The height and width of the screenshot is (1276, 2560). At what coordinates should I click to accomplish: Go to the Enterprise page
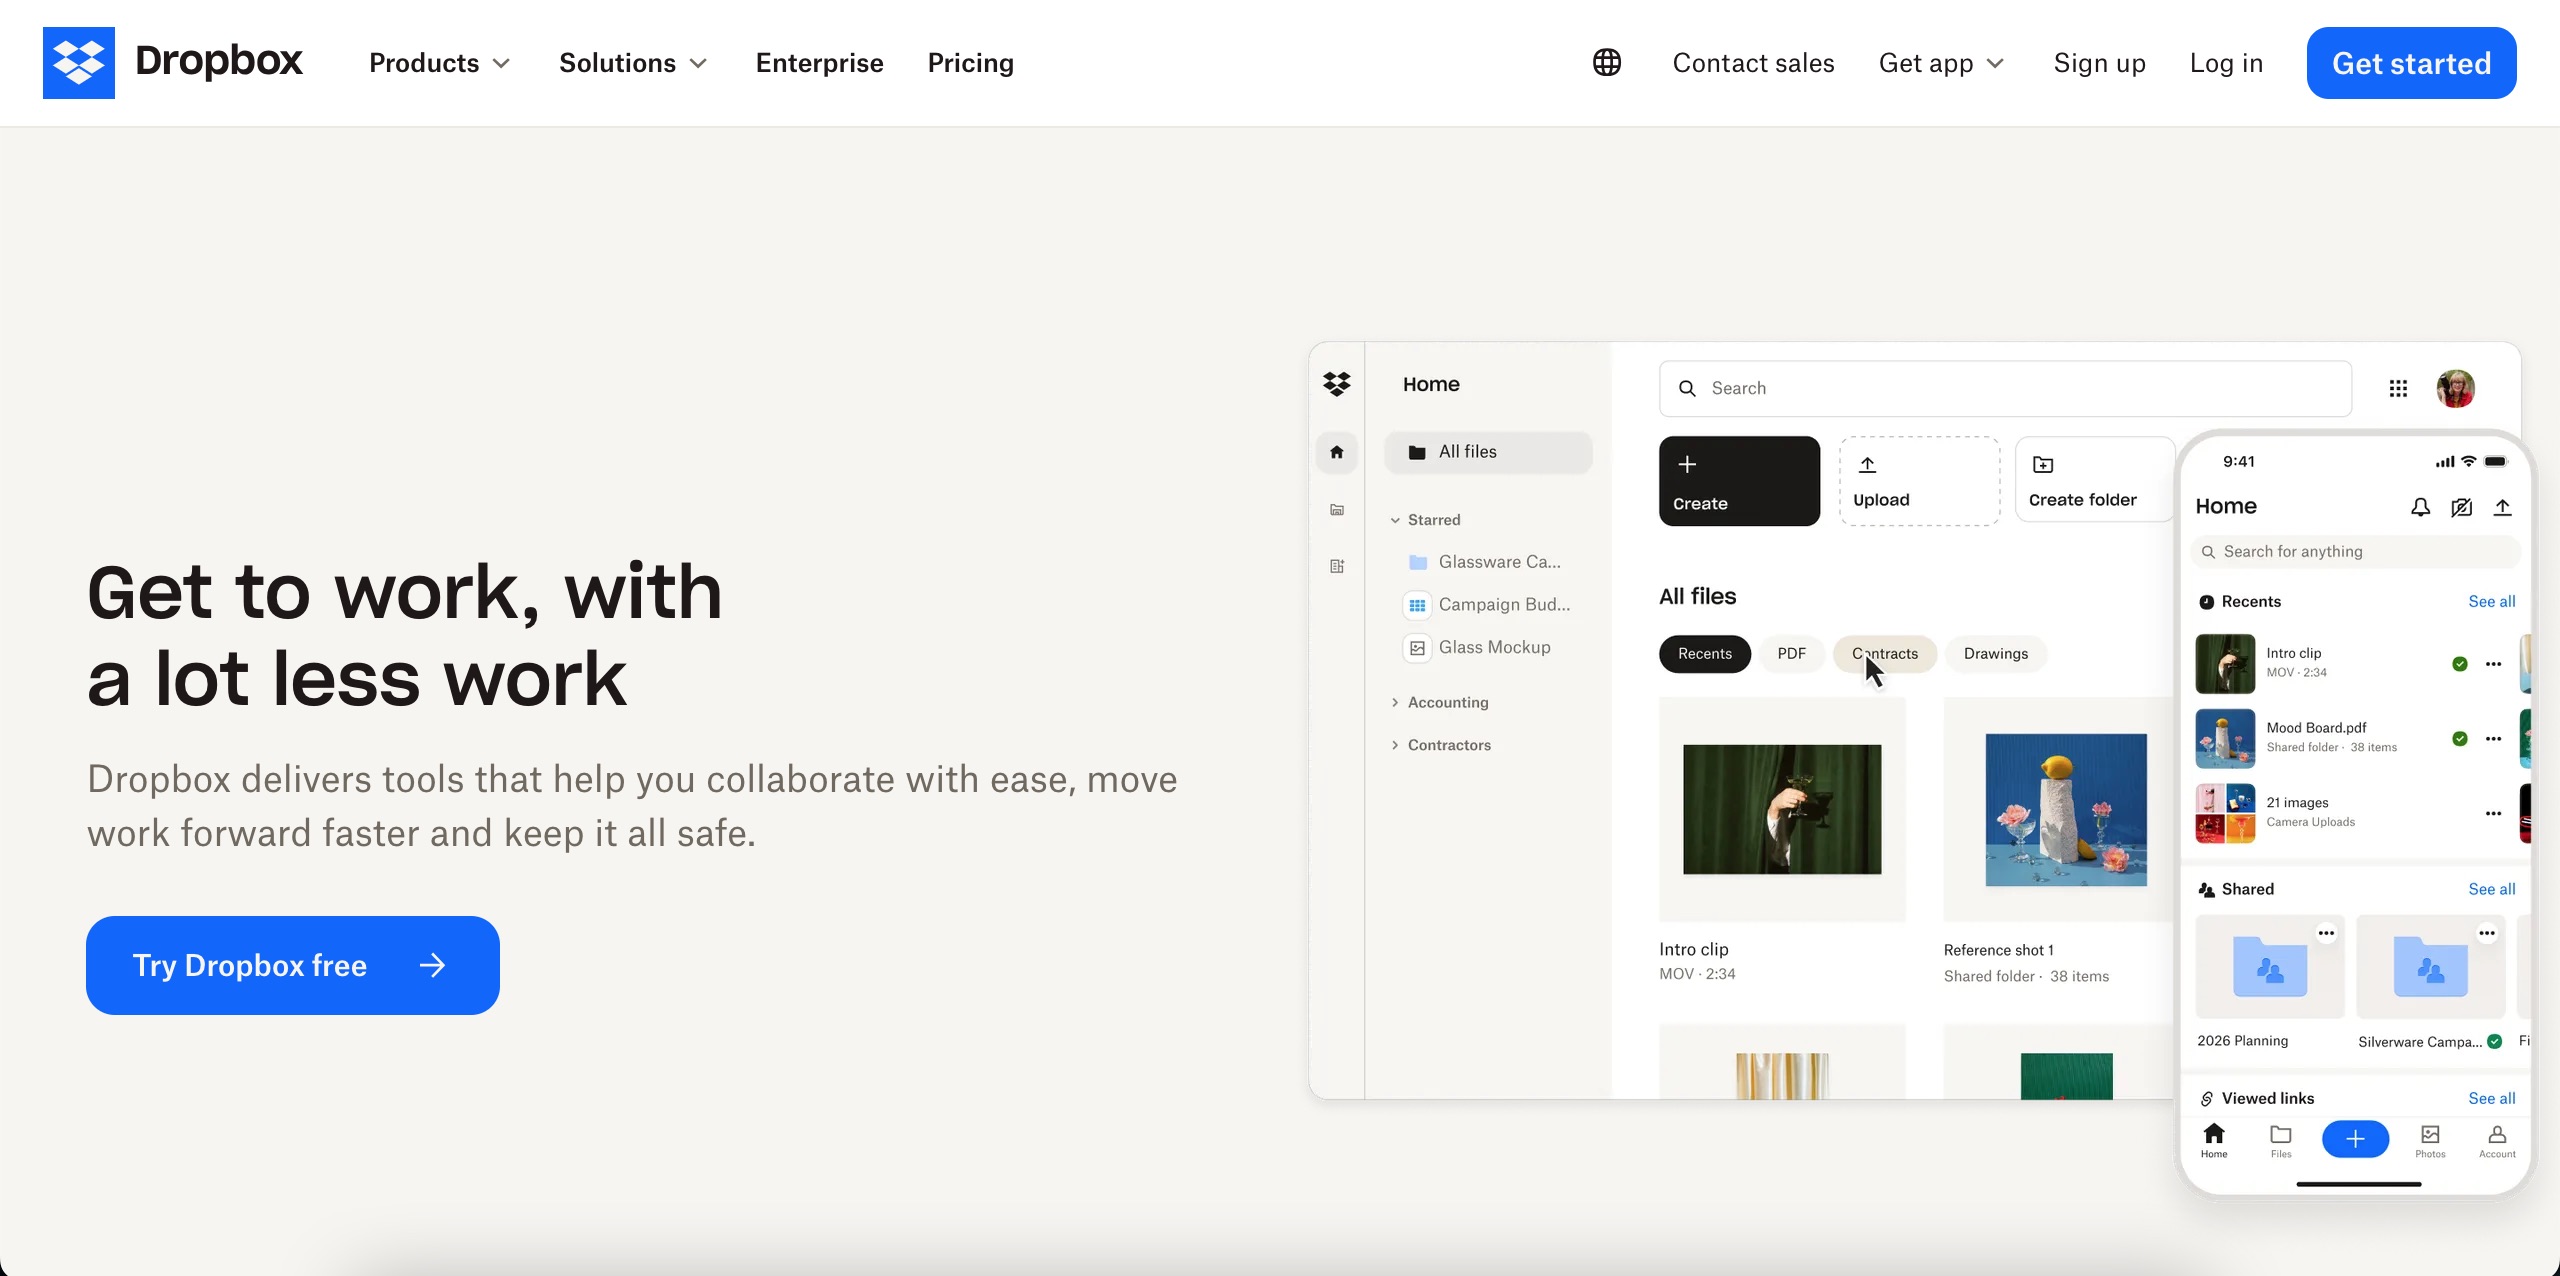pyautogui.click(x=819, y=63)
